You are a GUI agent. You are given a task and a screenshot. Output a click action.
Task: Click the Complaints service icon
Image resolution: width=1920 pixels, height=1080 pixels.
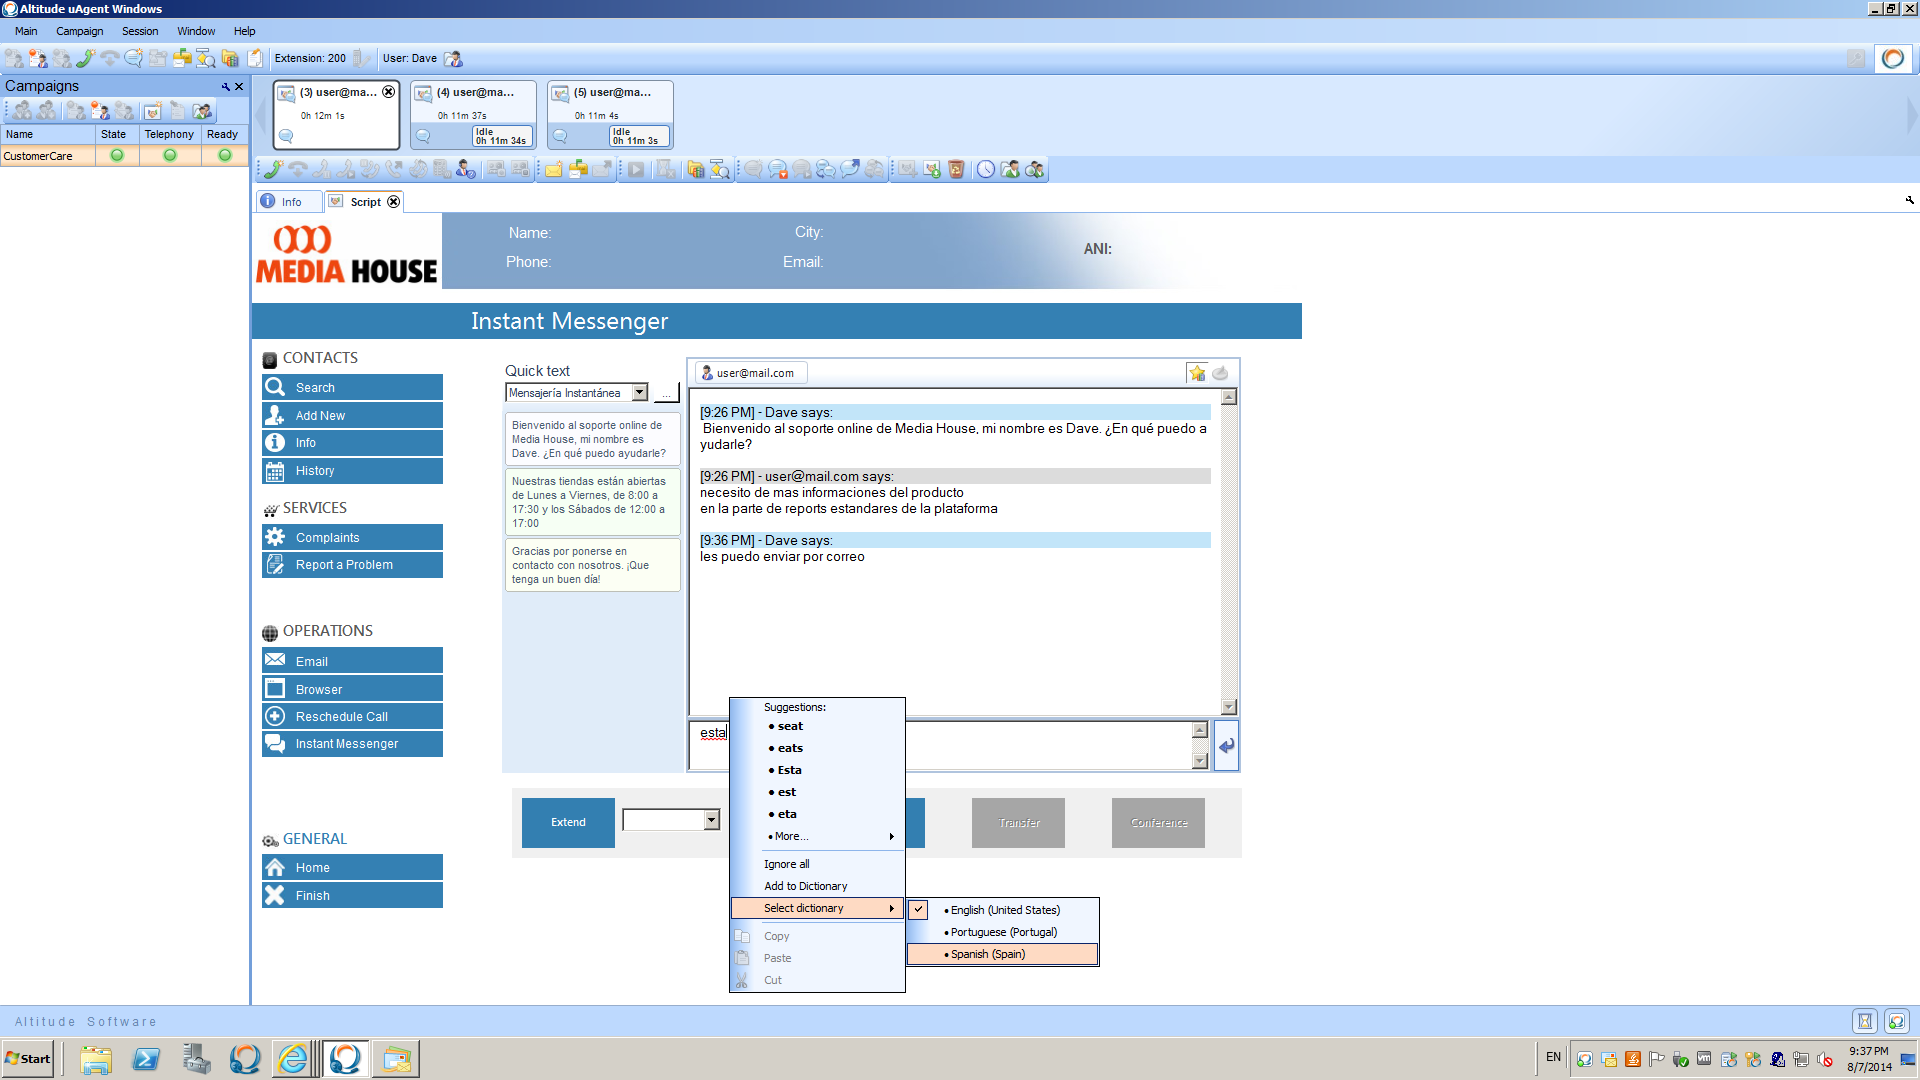click(x=274, y=537)
